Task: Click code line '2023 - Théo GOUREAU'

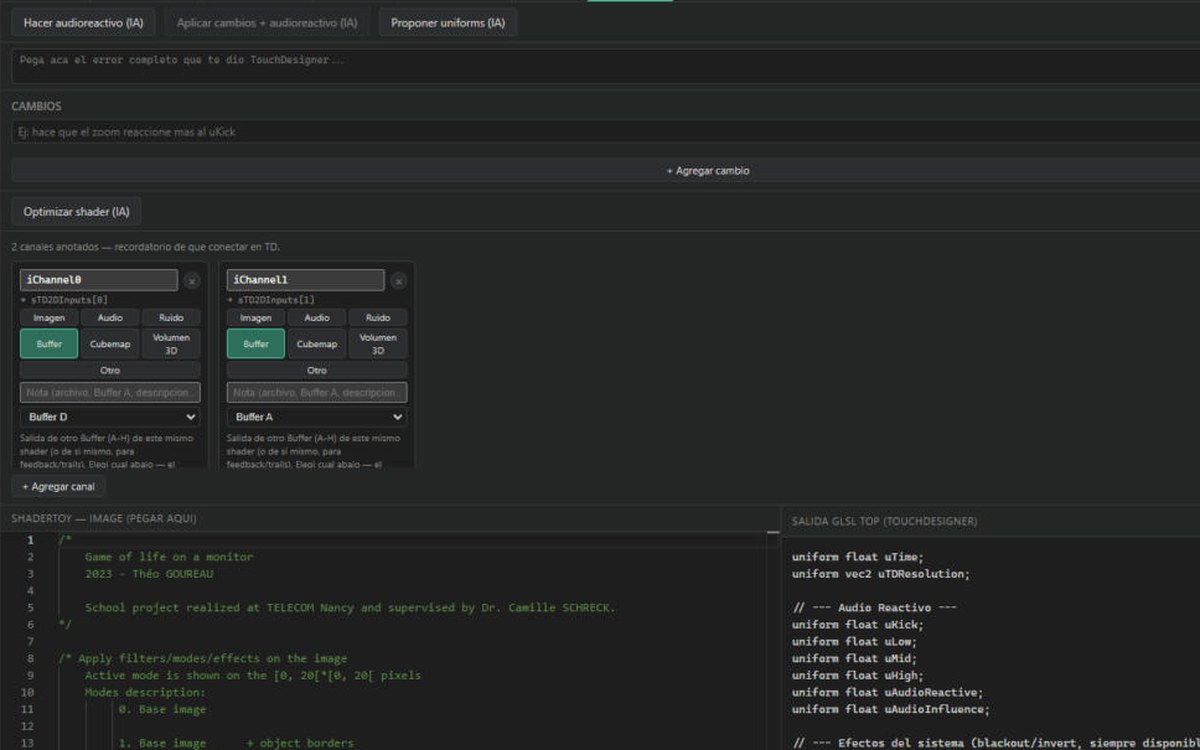Action: pos(149,573)
